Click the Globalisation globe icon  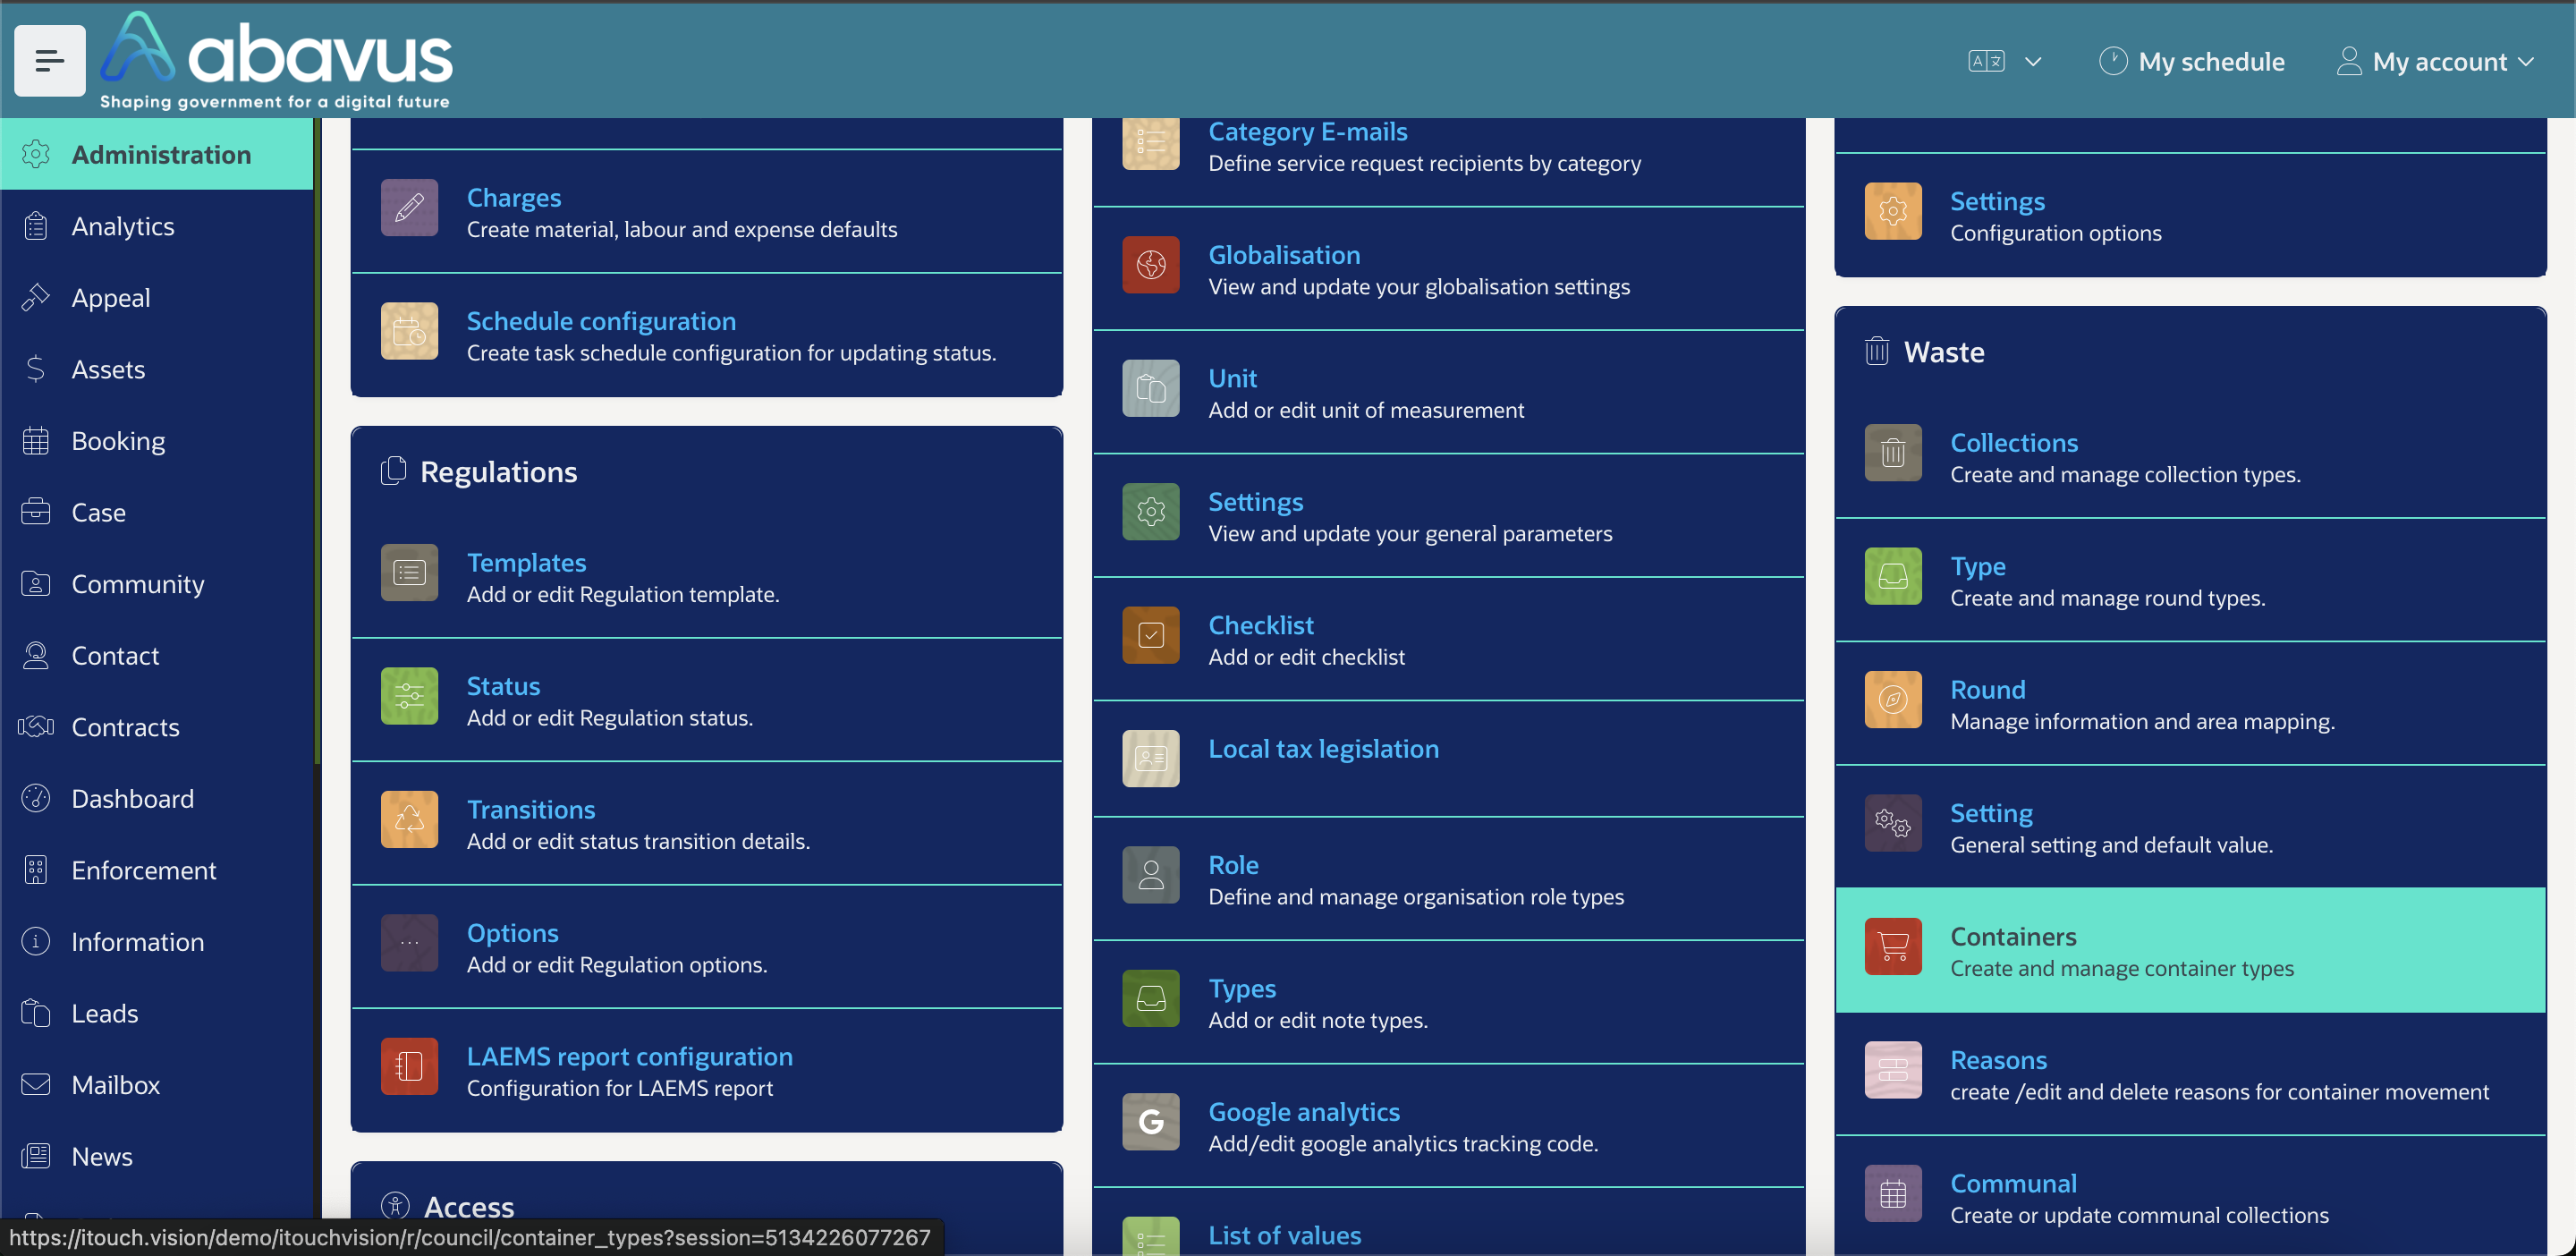(1150, 264)
